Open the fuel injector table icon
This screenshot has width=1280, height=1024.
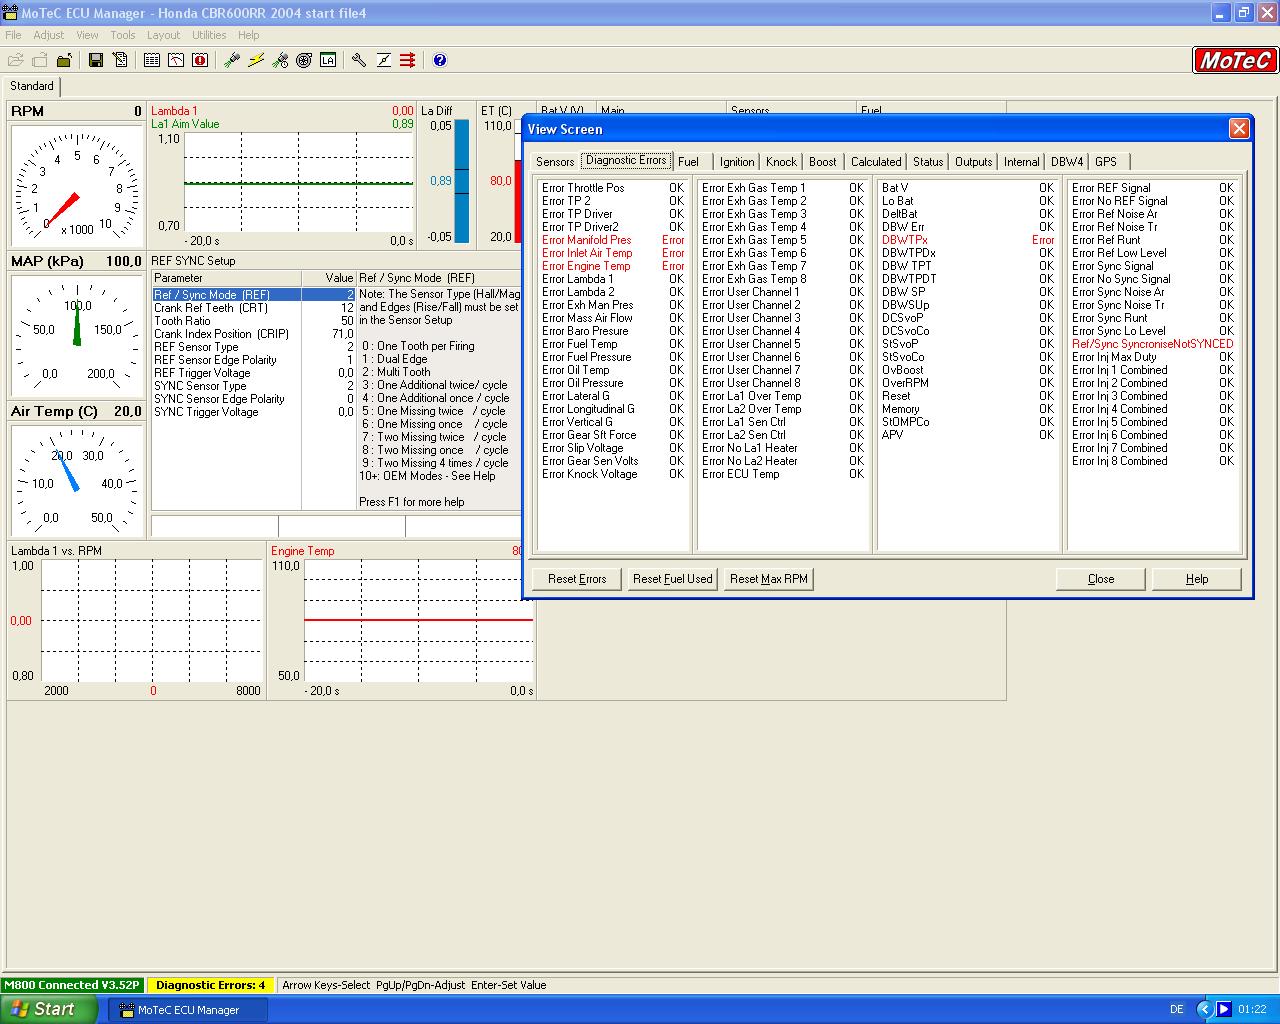coord(232,60)
